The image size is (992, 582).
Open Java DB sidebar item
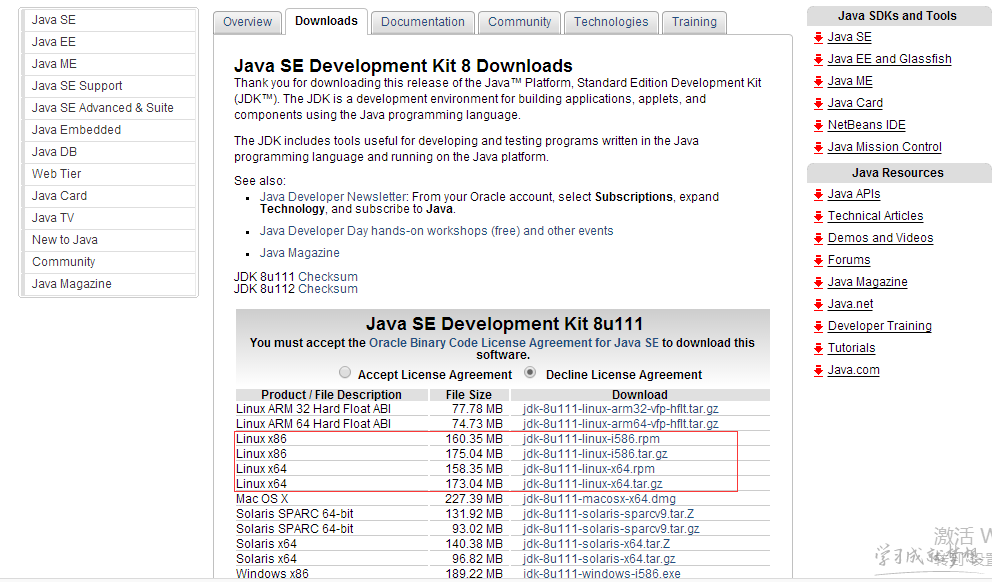click(x=109, y=152)
